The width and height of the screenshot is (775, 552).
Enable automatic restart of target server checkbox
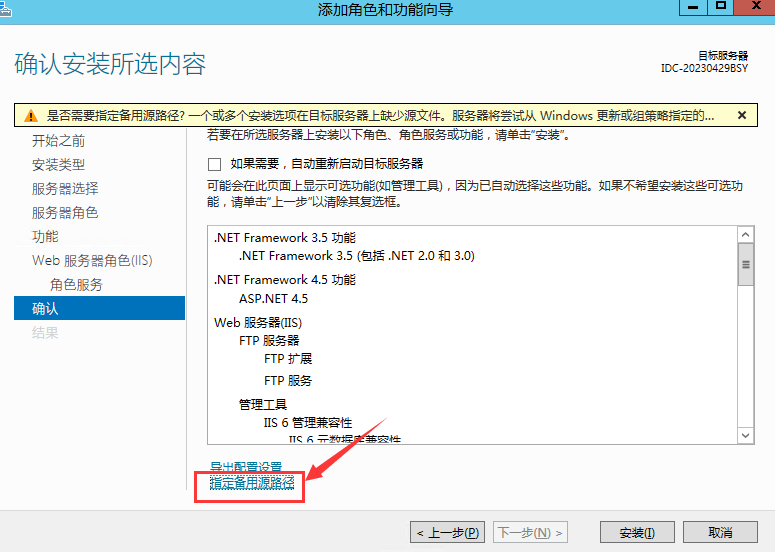pyautogui.click(x=215, y=164)
